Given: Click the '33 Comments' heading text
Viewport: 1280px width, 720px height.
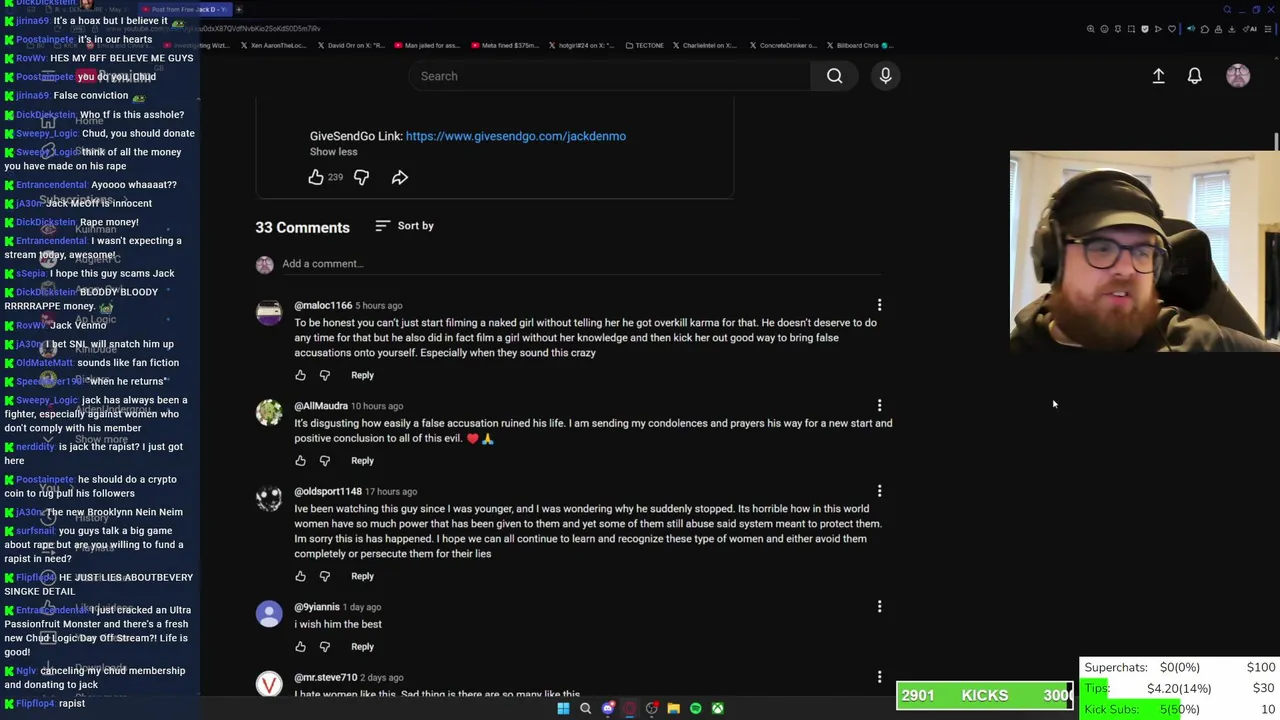Looking at the screenshot, I should click(302, 227).
